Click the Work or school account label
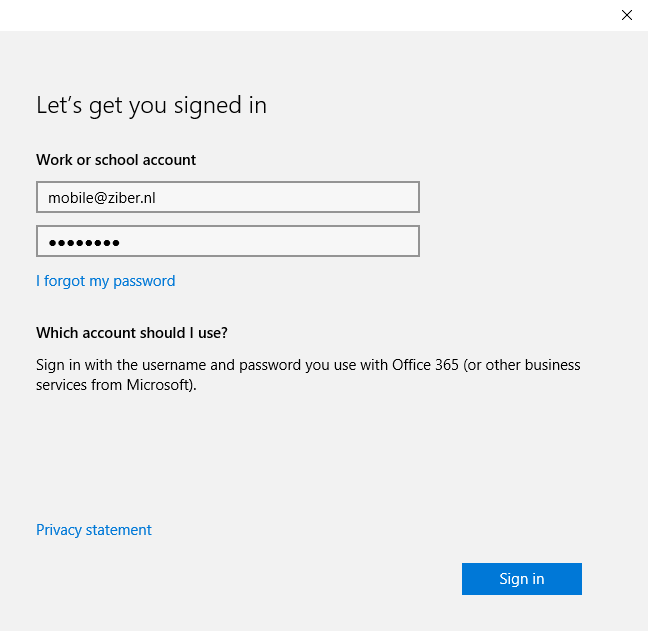 [x=116, y=160]
